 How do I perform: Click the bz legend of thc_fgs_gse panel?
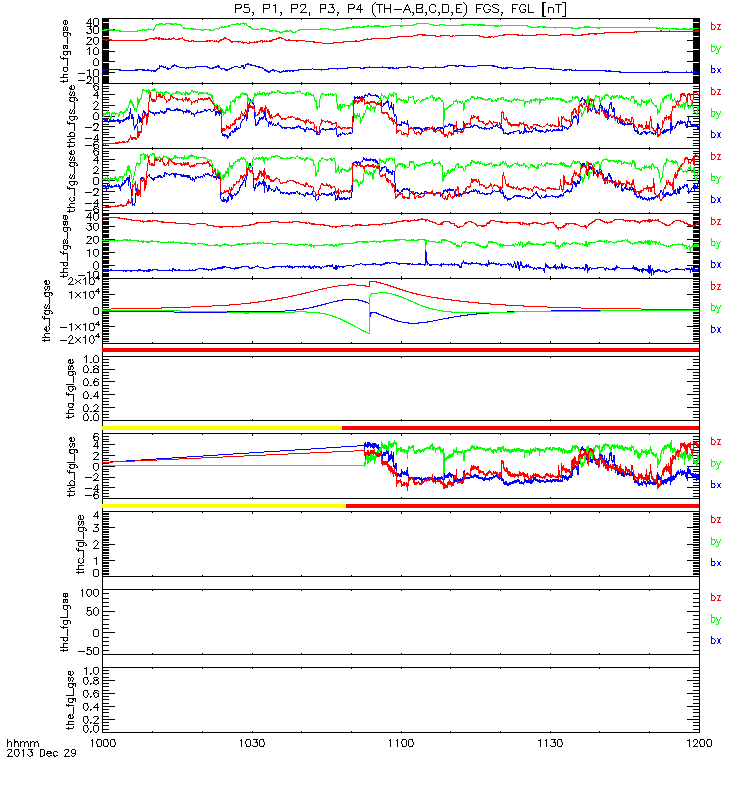[x=716, y=156]
